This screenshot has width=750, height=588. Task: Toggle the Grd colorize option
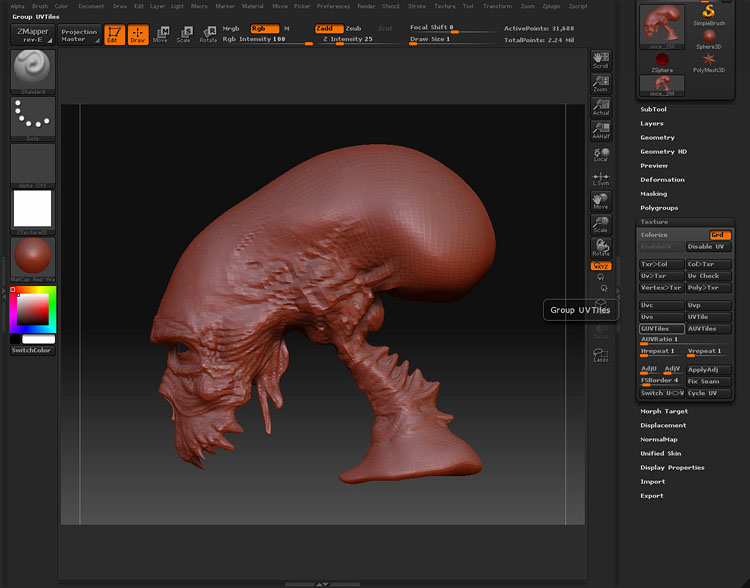tap(720, 234)
